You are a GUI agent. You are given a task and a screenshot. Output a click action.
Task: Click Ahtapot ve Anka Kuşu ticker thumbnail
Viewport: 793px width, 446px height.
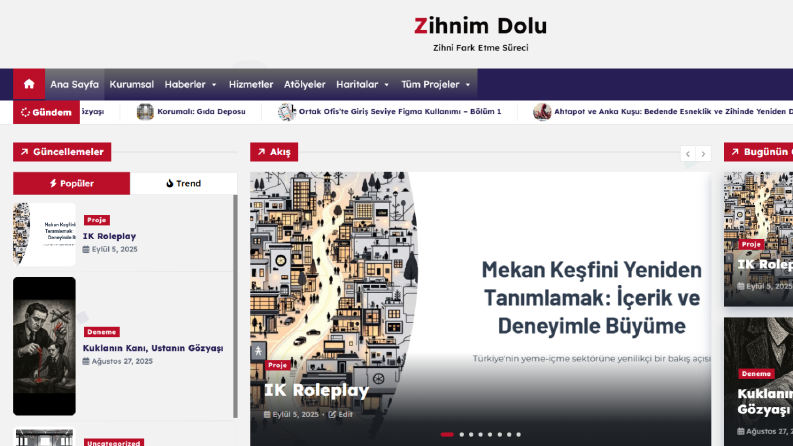[x=542, y=111]
